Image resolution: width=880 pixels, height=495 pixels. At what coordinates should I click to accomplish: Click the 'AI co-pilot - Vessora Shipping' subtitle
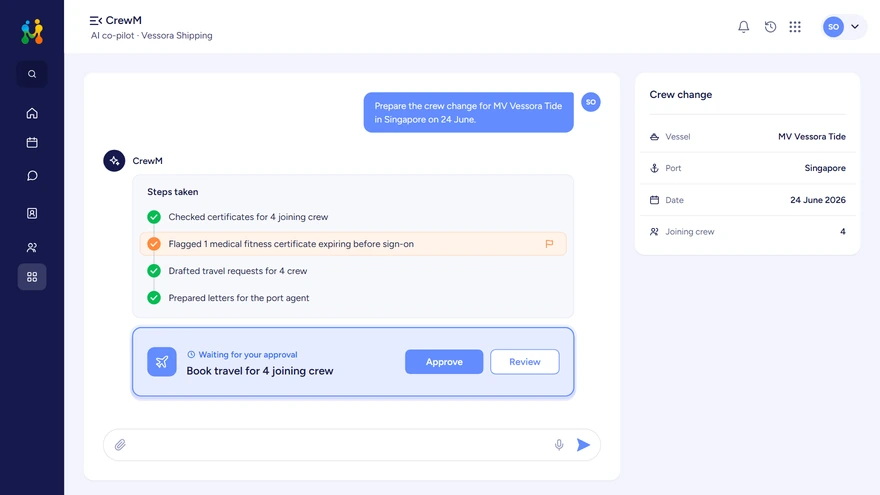coord(152,35)
